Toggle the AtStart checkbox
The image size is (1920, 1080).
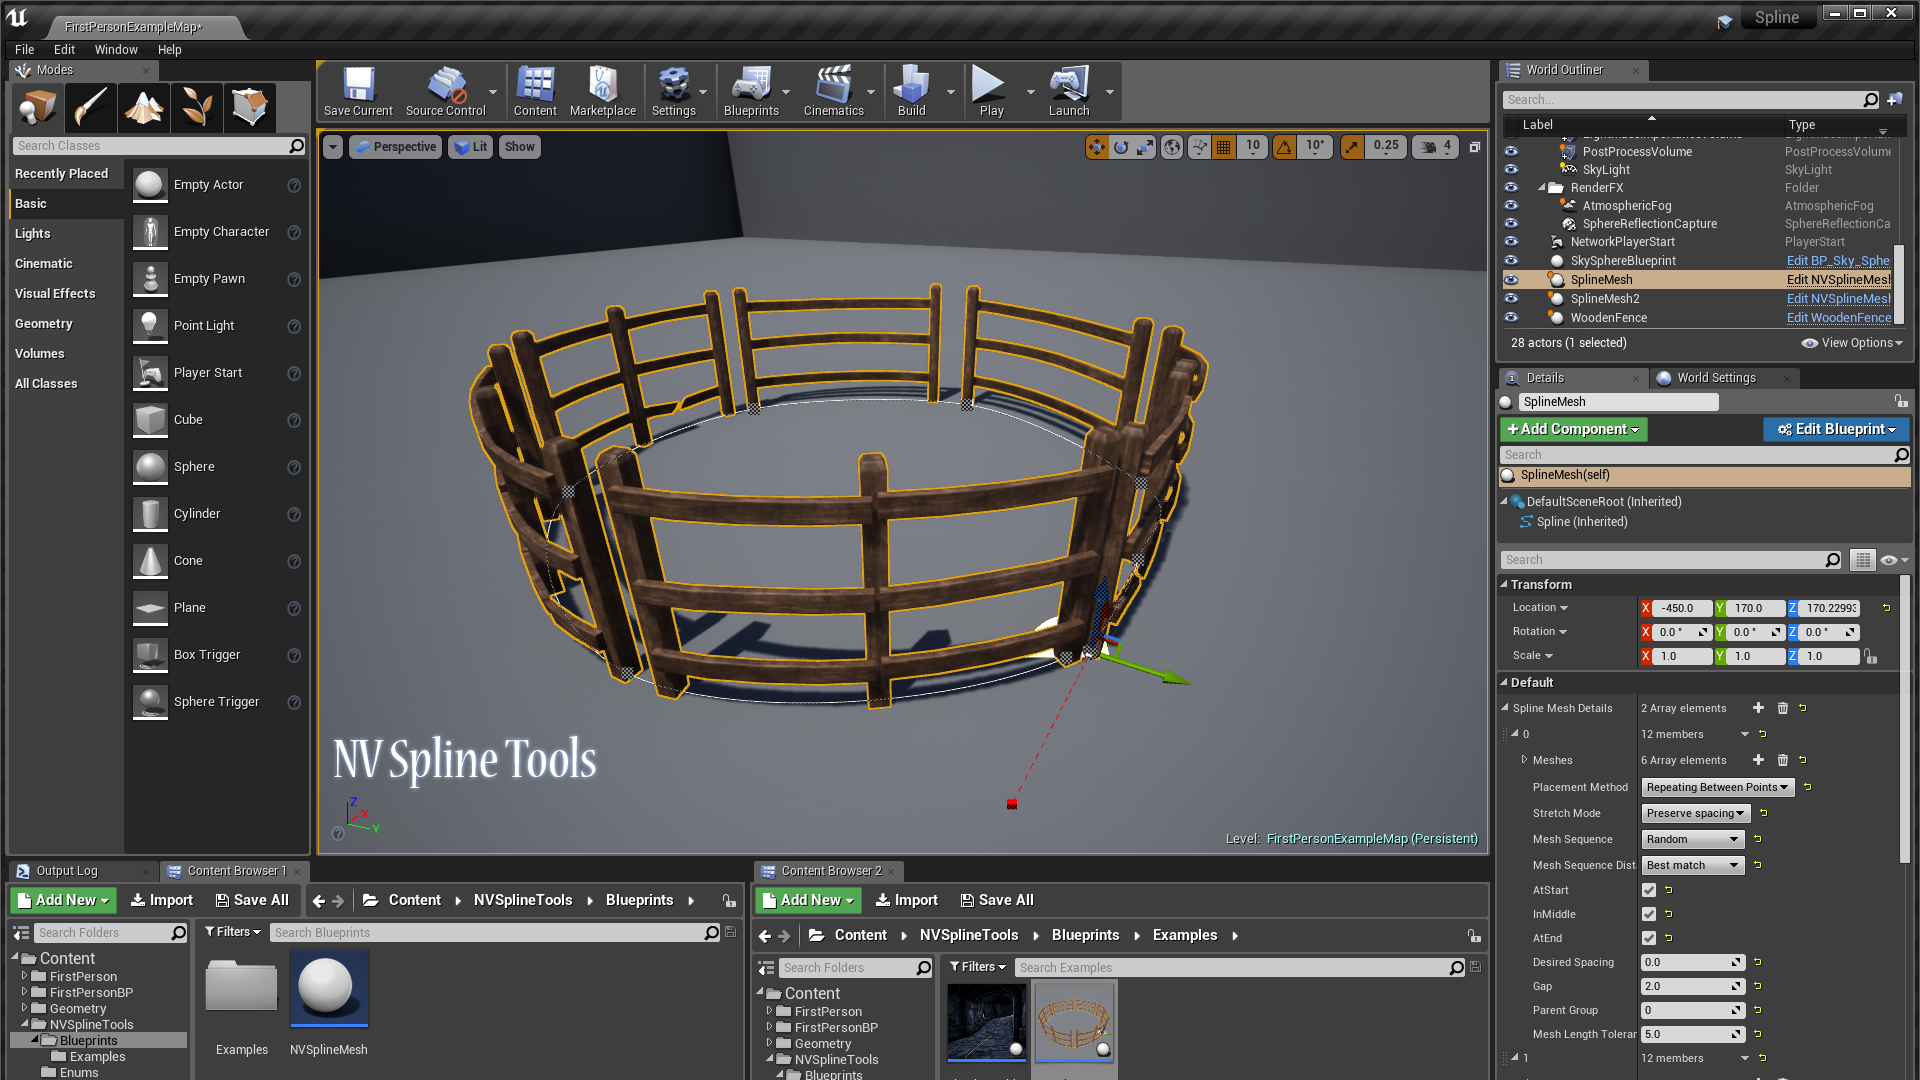1649,890
